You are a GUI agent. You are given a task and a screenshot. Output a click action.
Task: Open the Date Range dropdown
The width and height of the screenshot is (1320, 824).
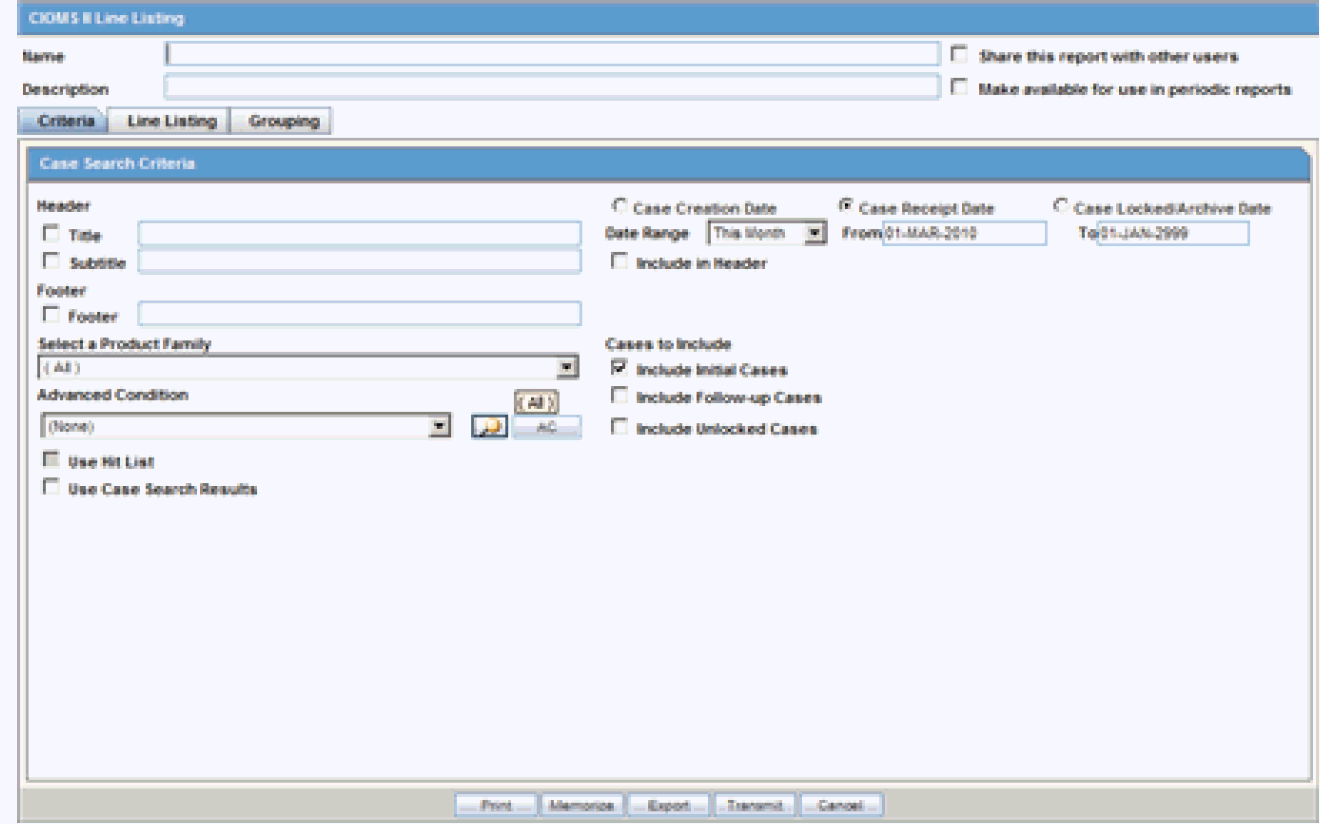[765, 234]
